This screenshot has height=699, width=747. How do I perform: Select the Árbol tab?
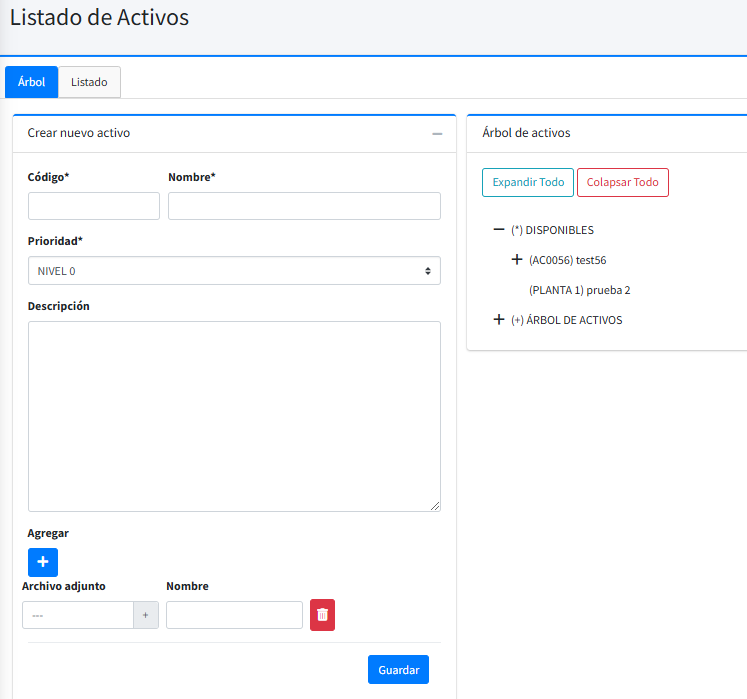32,82
